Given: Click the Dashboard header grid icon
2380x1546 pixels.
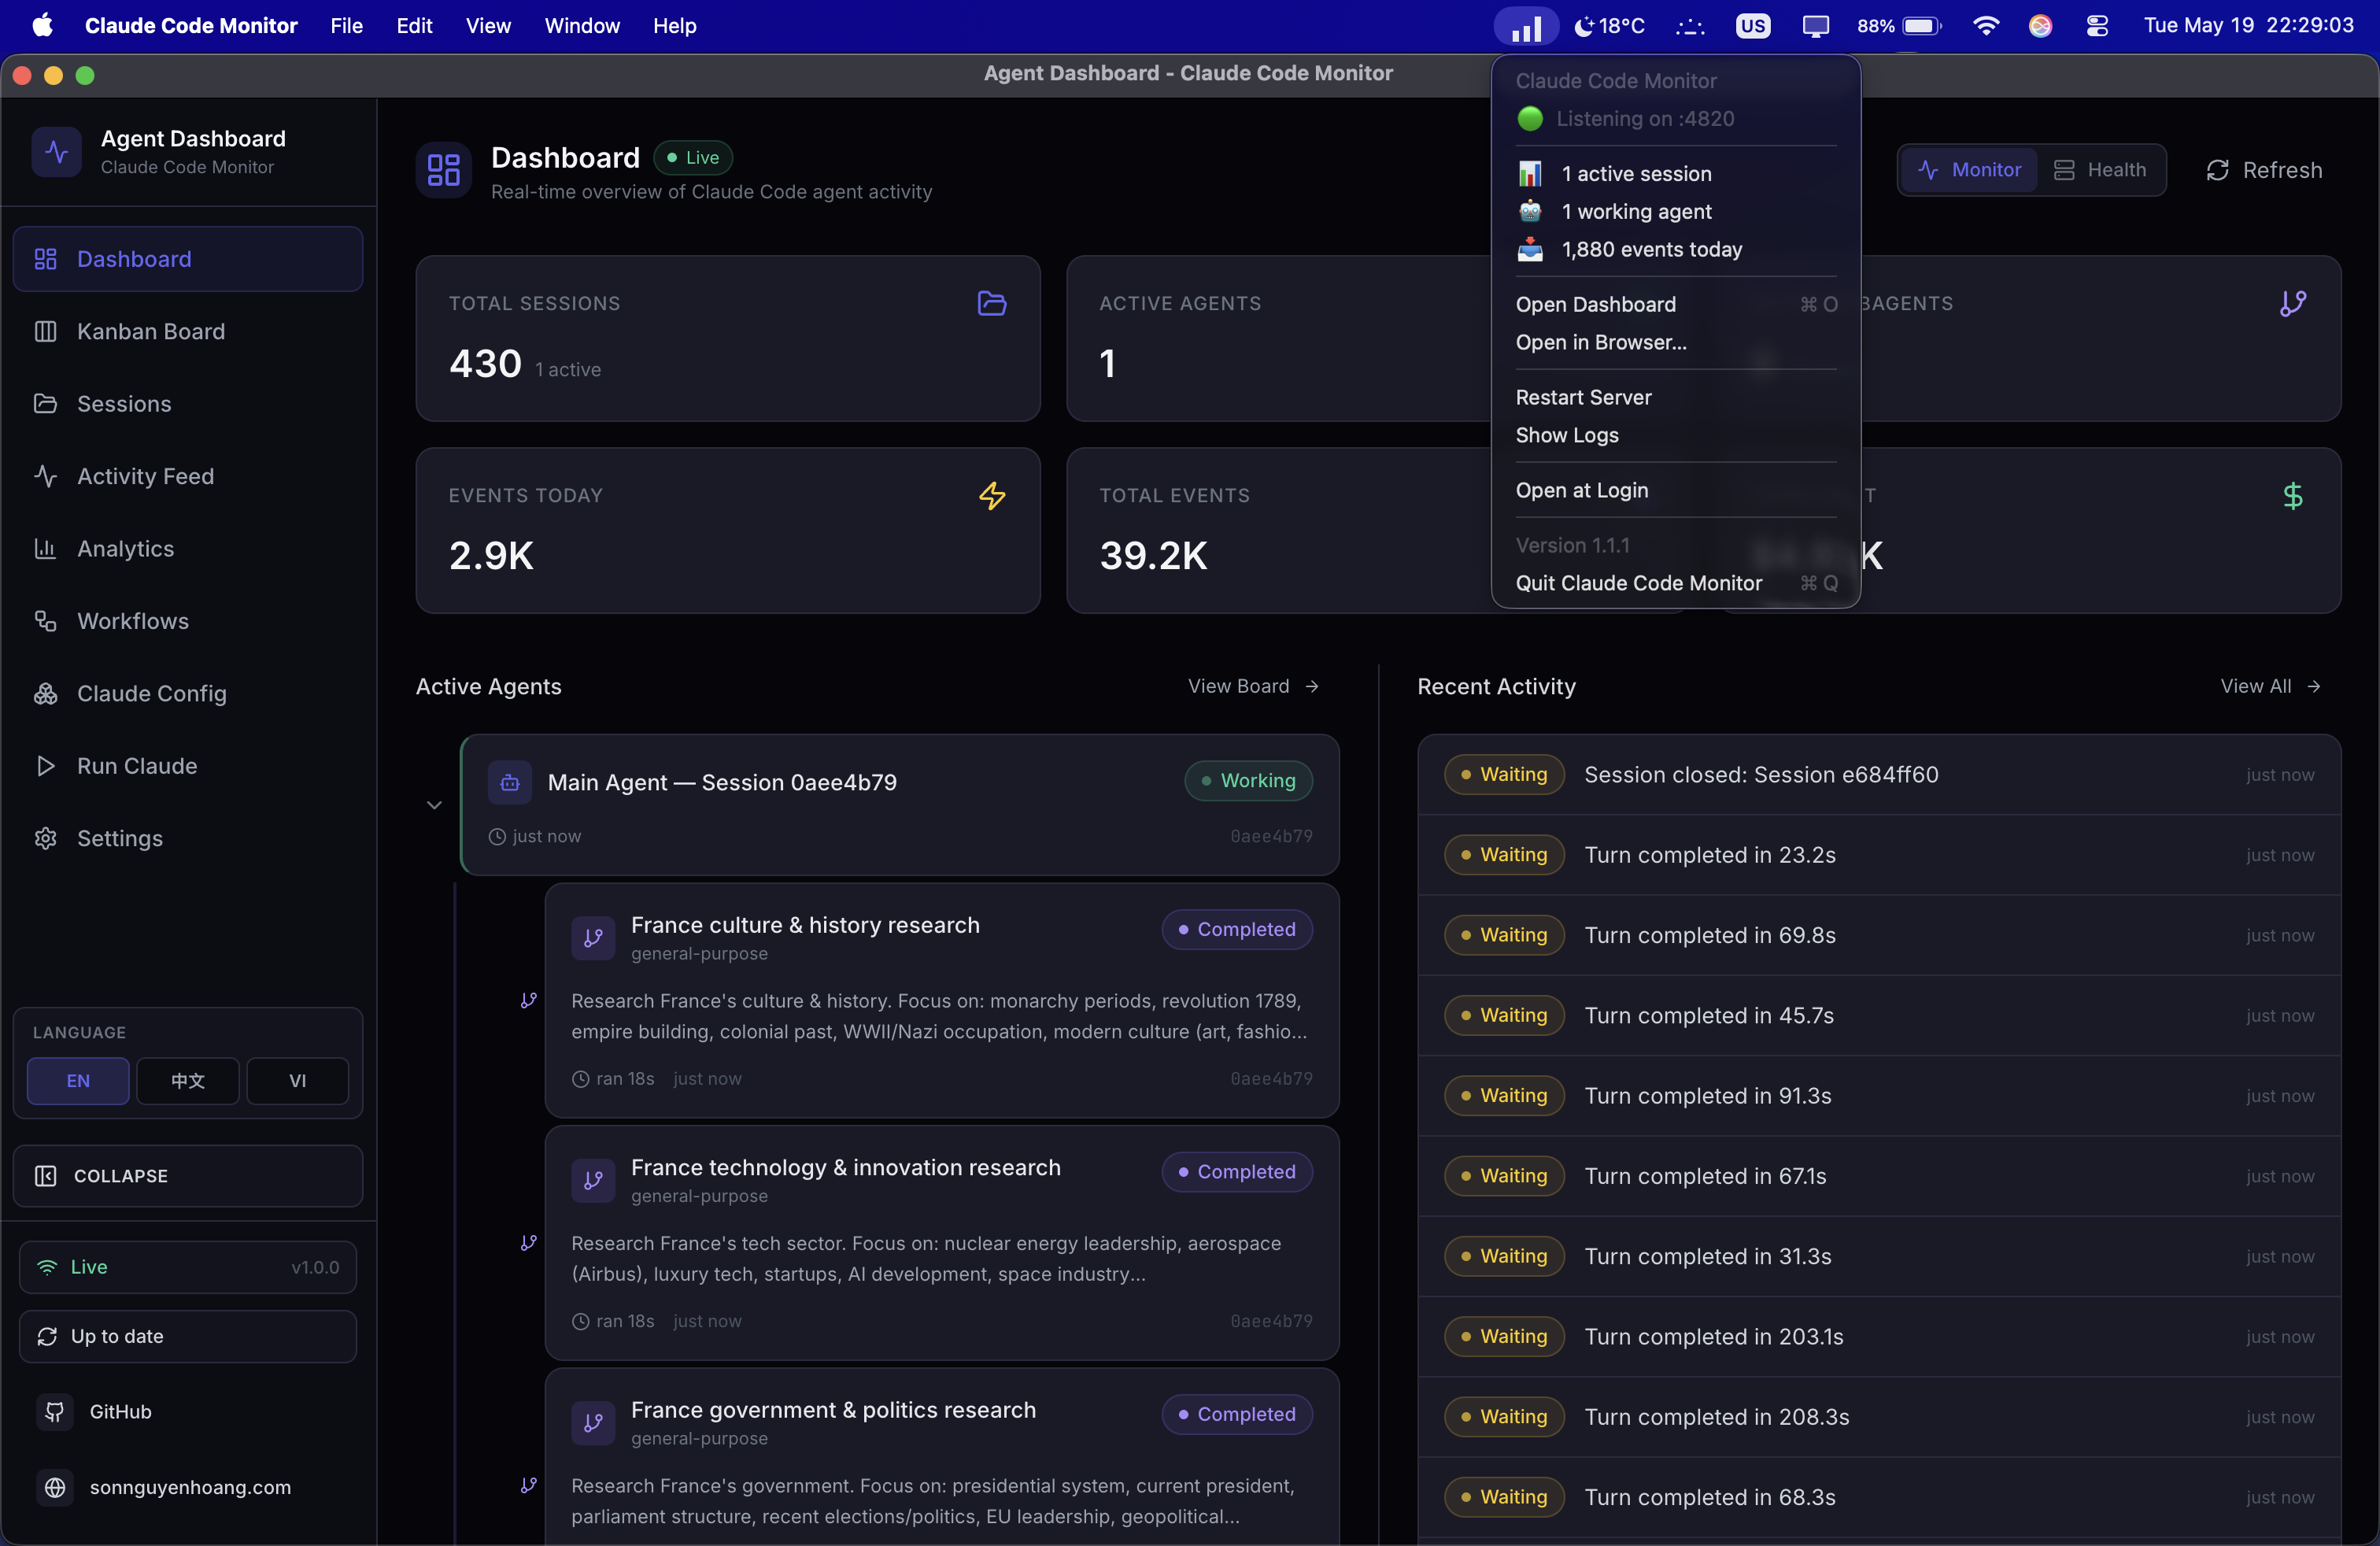Looking at the screenshot, I should pos(443,169).
